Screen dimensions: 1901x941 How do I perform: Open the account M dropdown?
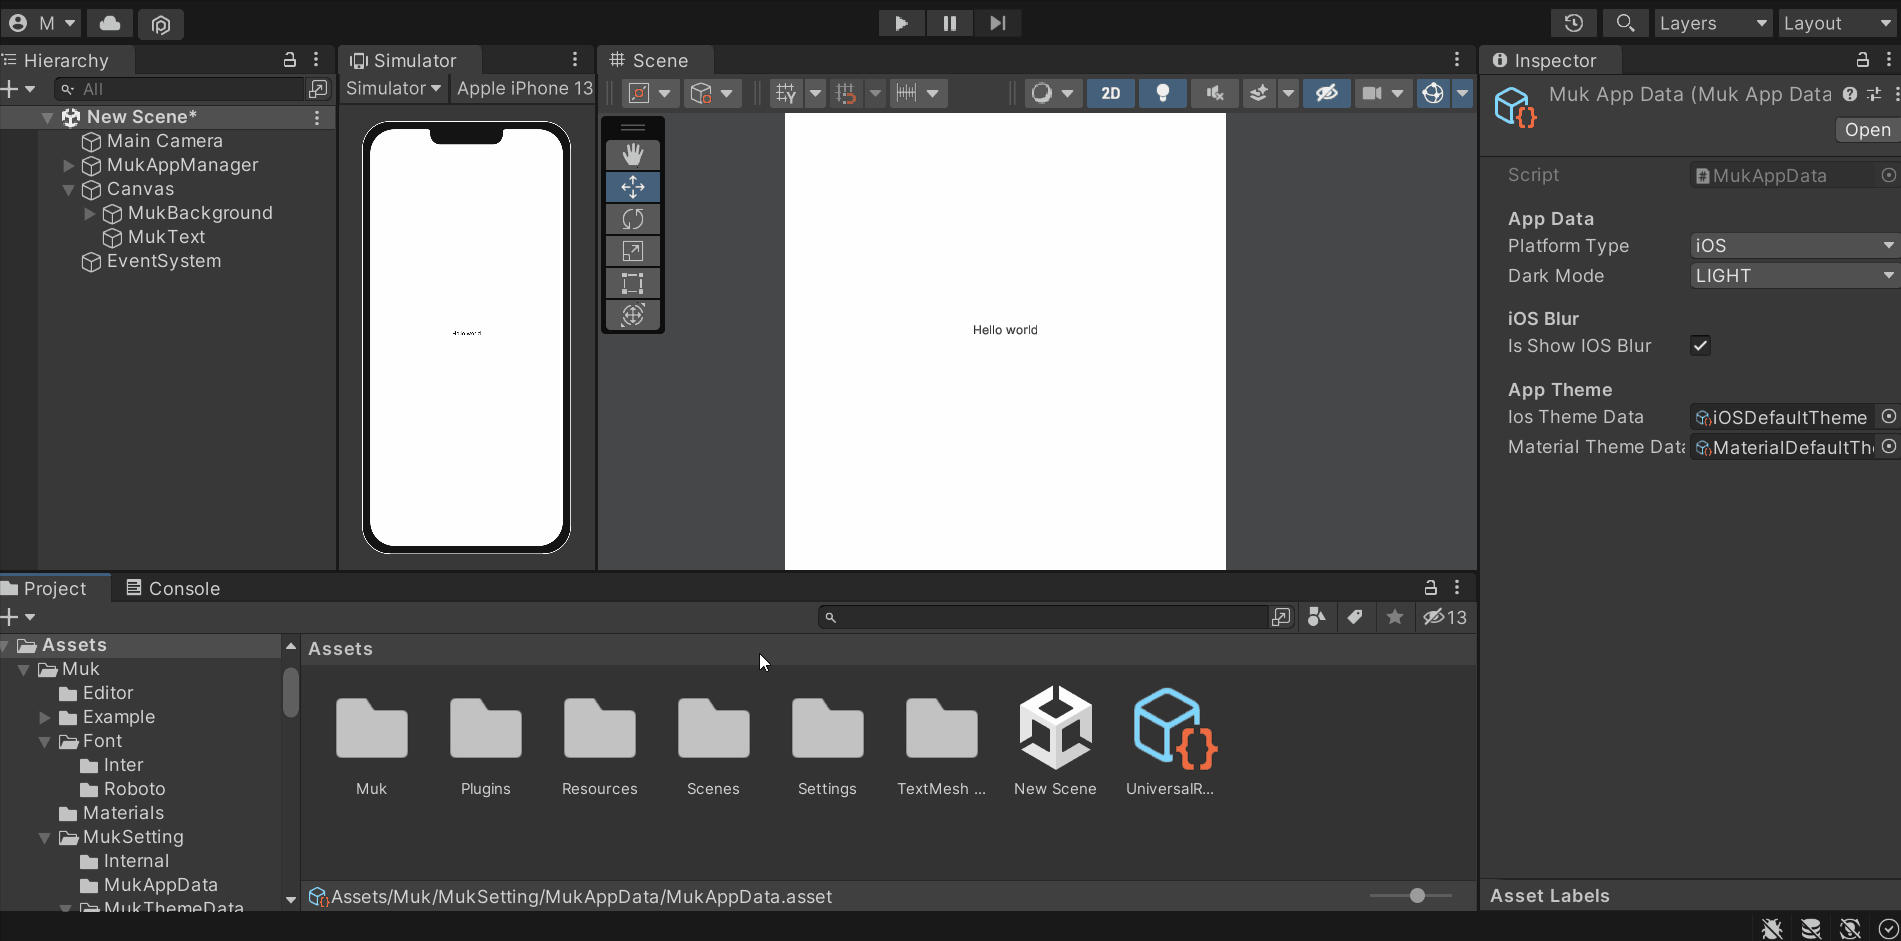pyautogui.click(x=42, y=23)
